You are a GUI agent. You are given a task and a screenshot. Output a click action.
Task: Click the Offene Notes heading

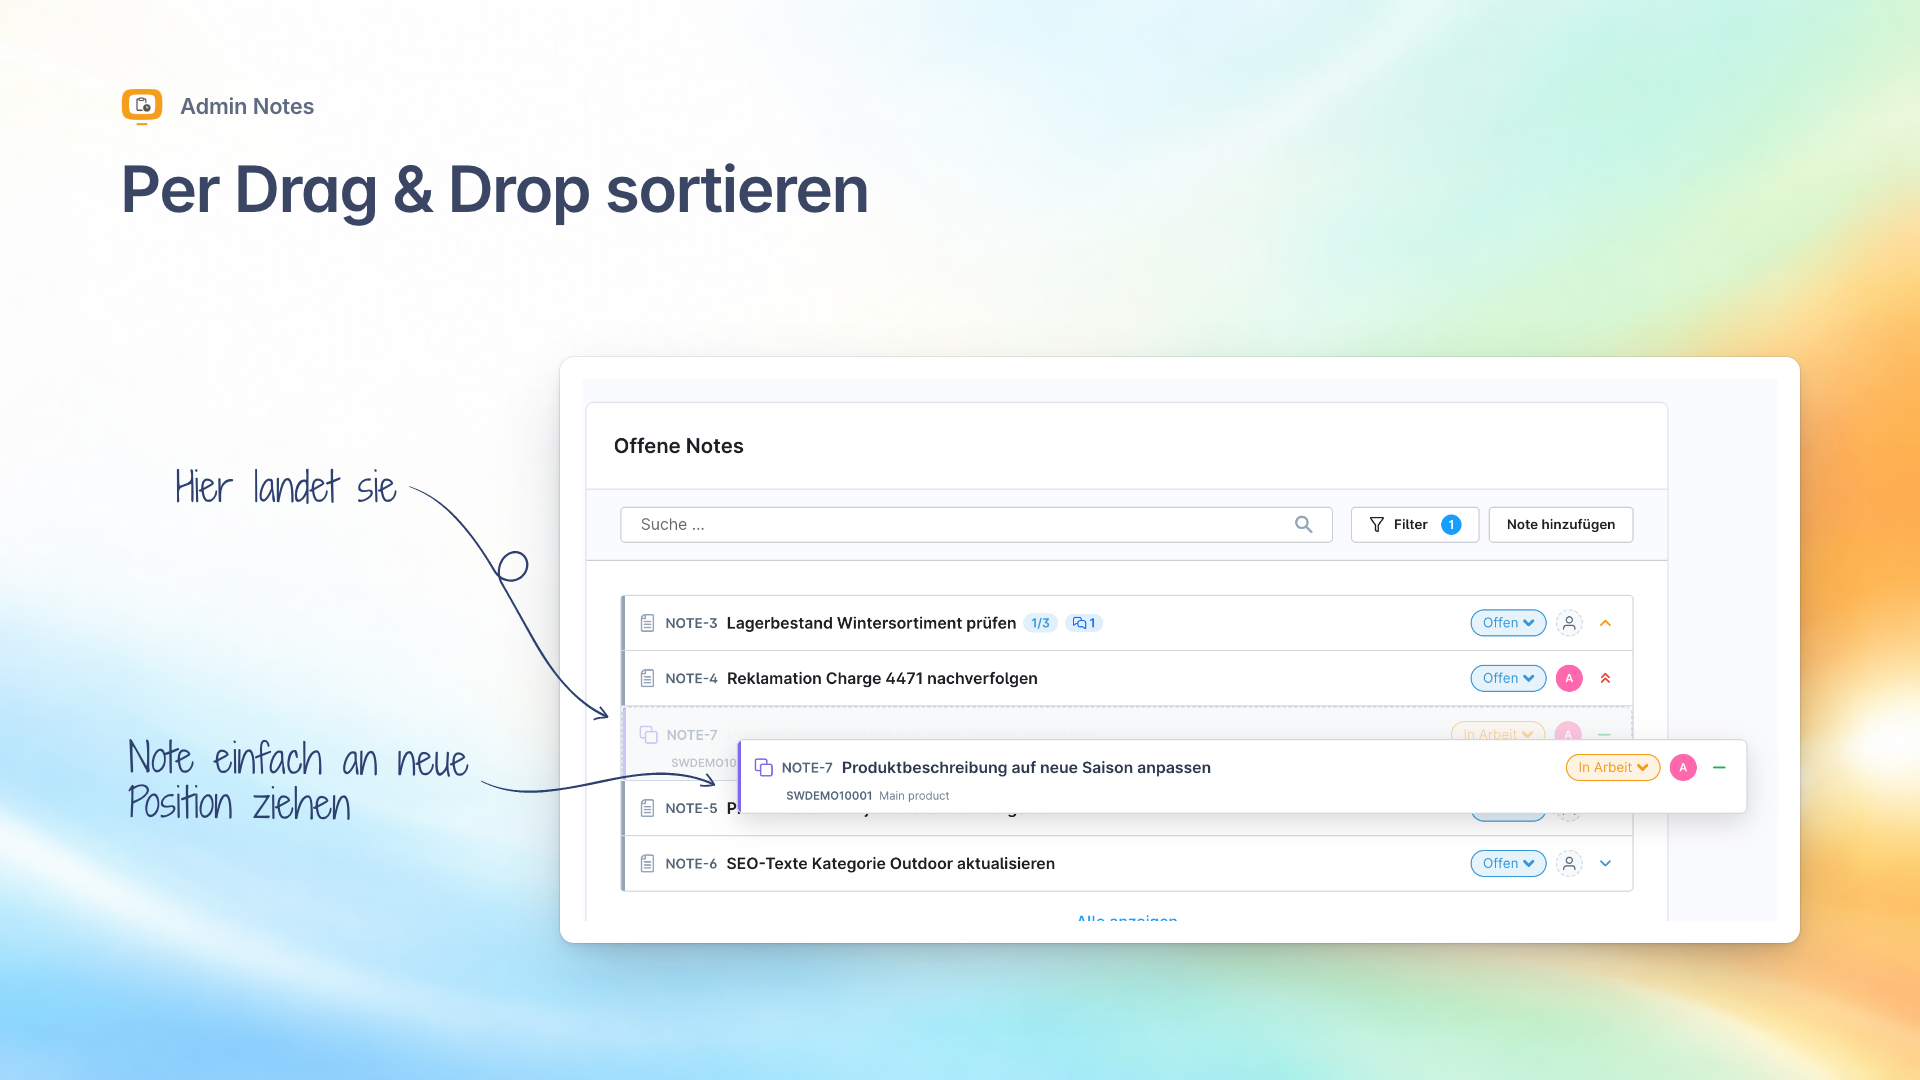pyautogui.click(x=679, y=446)
